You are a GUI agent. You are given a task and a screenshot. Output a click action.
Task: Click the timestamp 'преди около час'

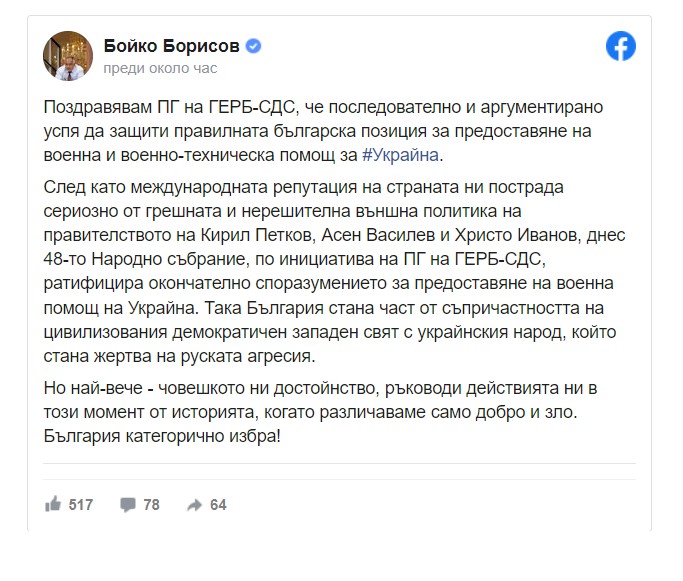[x=160, y=69]
